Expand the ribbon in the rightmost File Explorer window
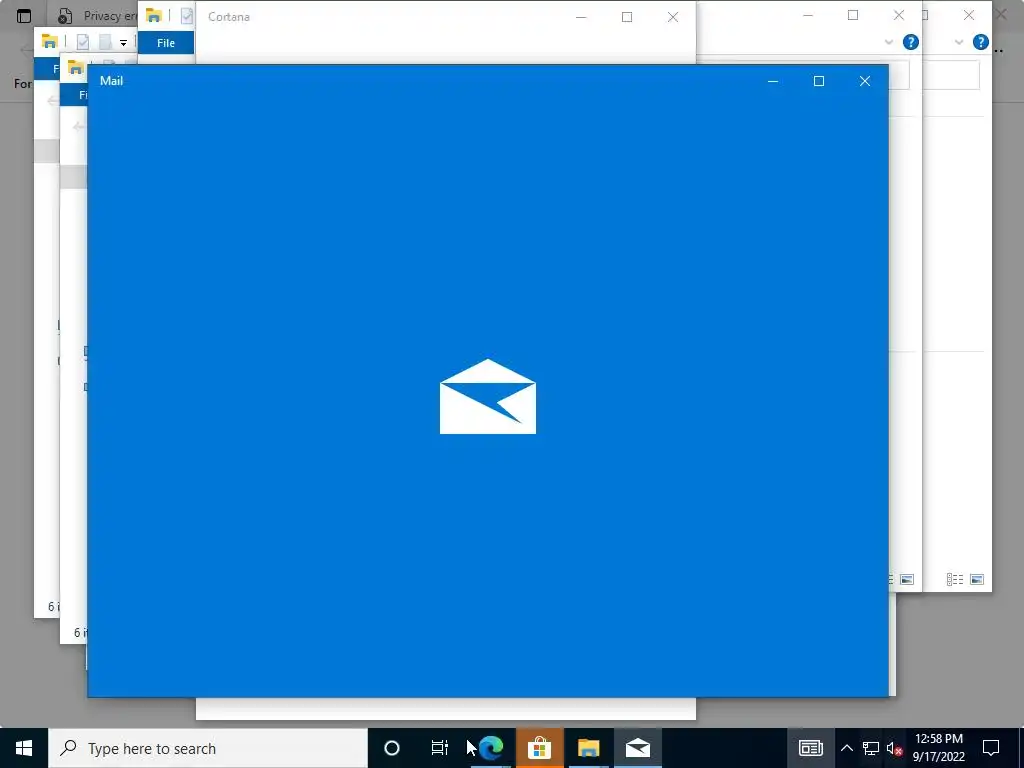The image size is (1024, 768). [x=959, y=42]
